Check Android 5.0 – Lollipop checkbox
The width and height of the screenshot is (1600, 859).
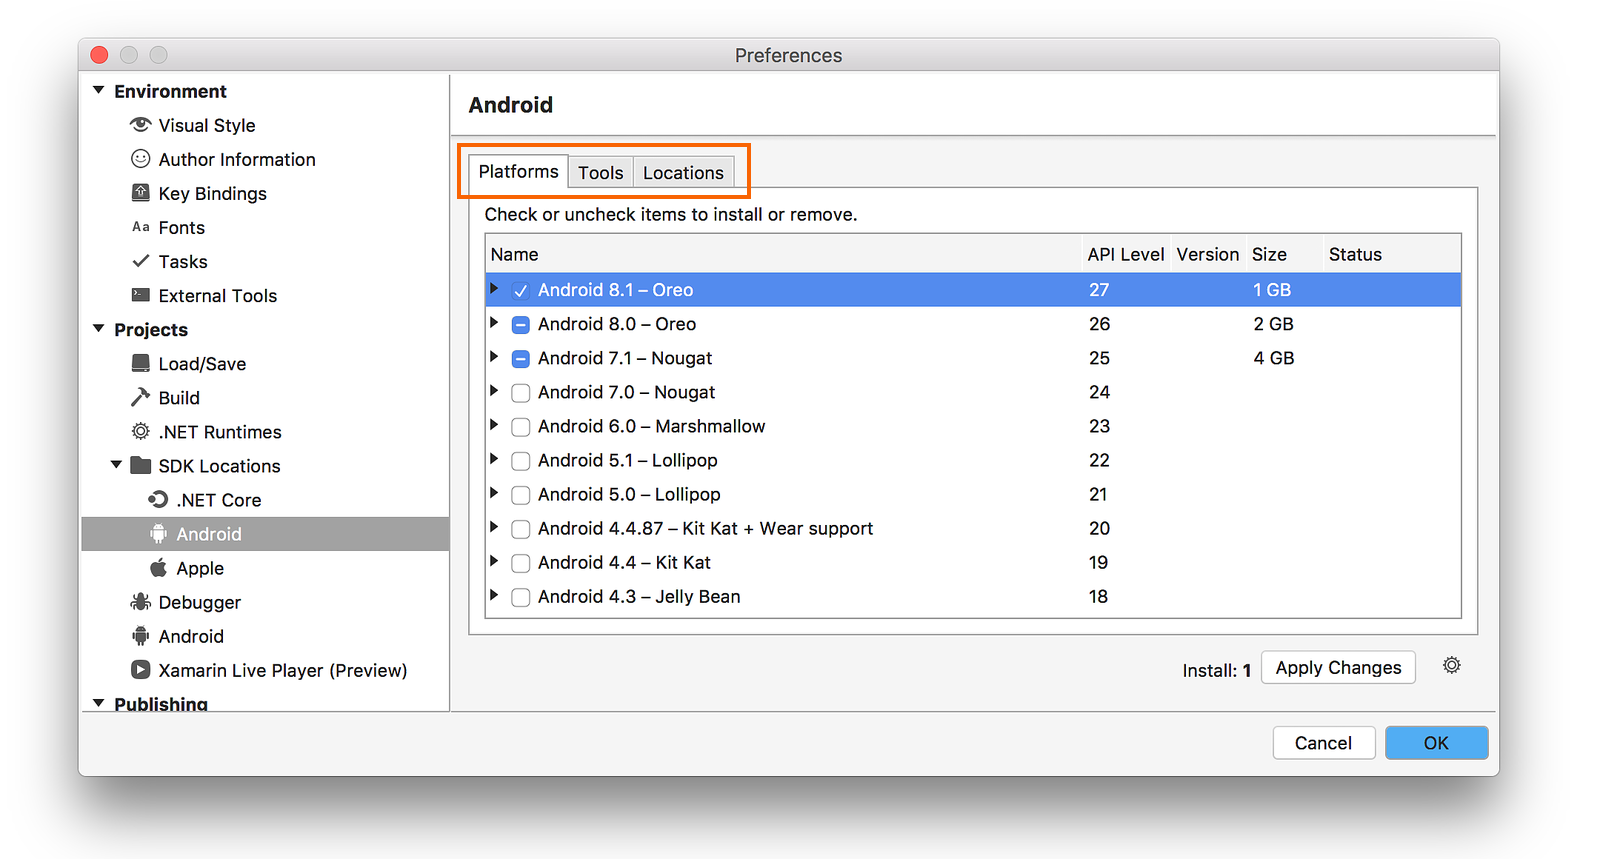click(x=521, y=494)
